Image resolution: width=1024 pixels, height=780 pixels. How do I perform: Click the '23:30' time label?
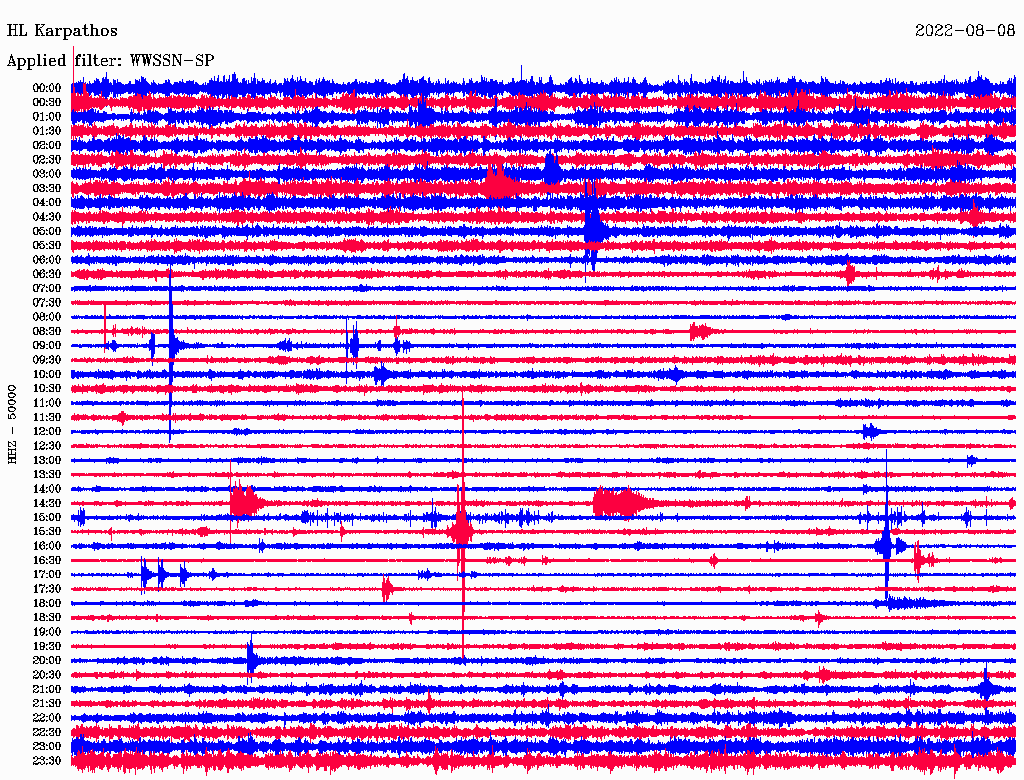47,761
